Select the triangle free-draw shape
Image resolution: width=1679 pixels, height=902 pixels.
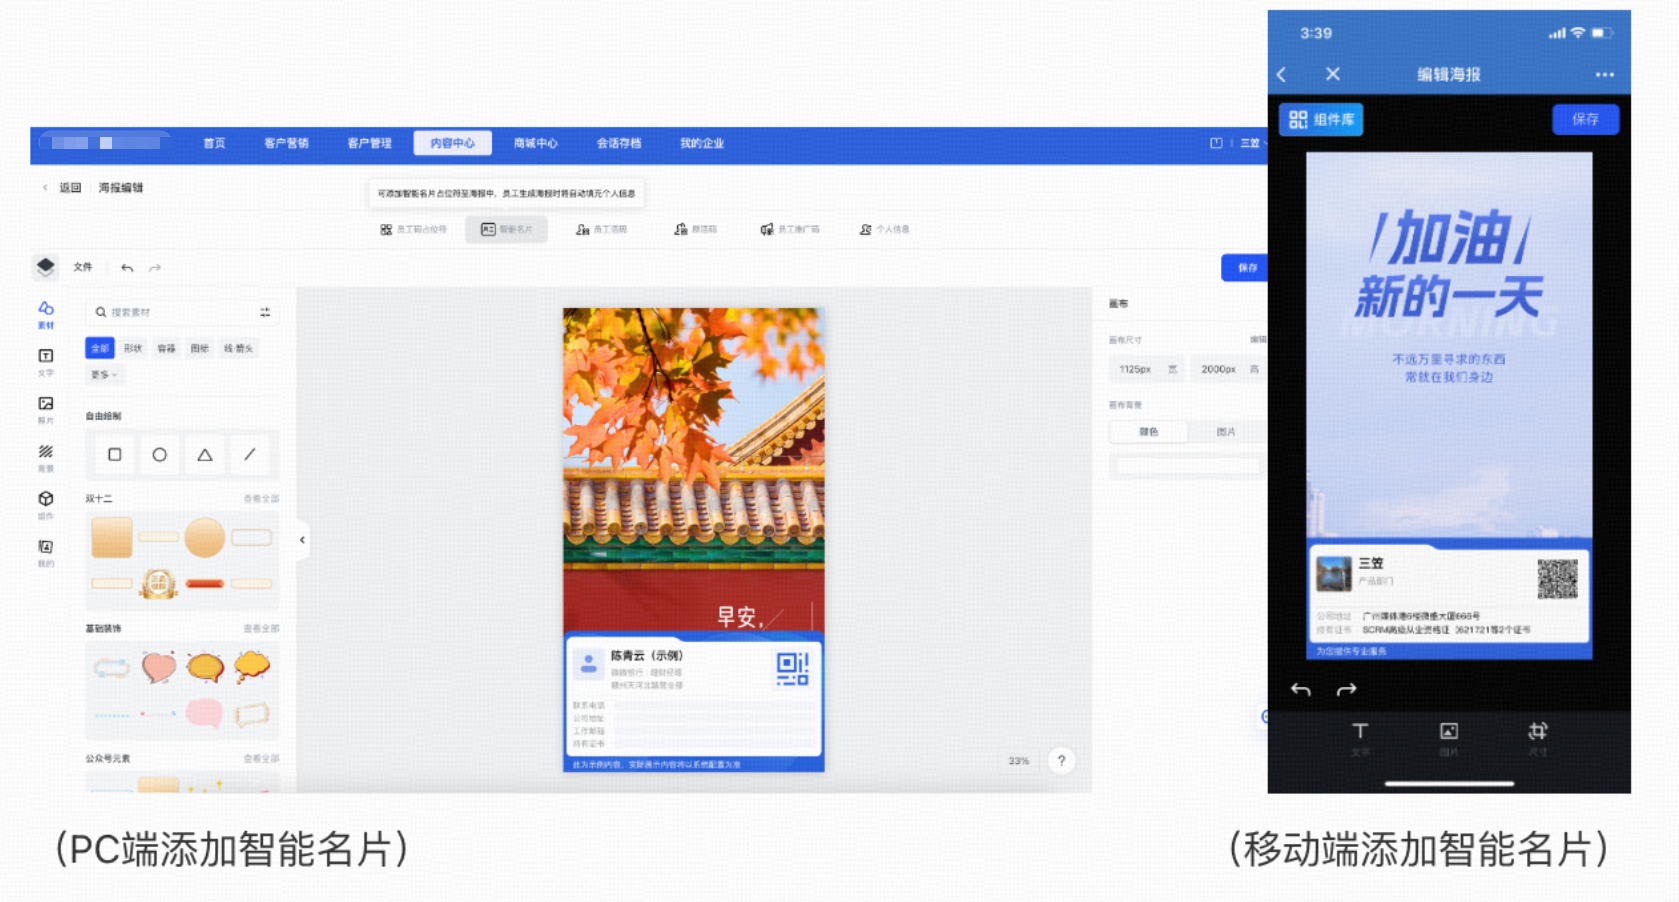click(205, 454)
